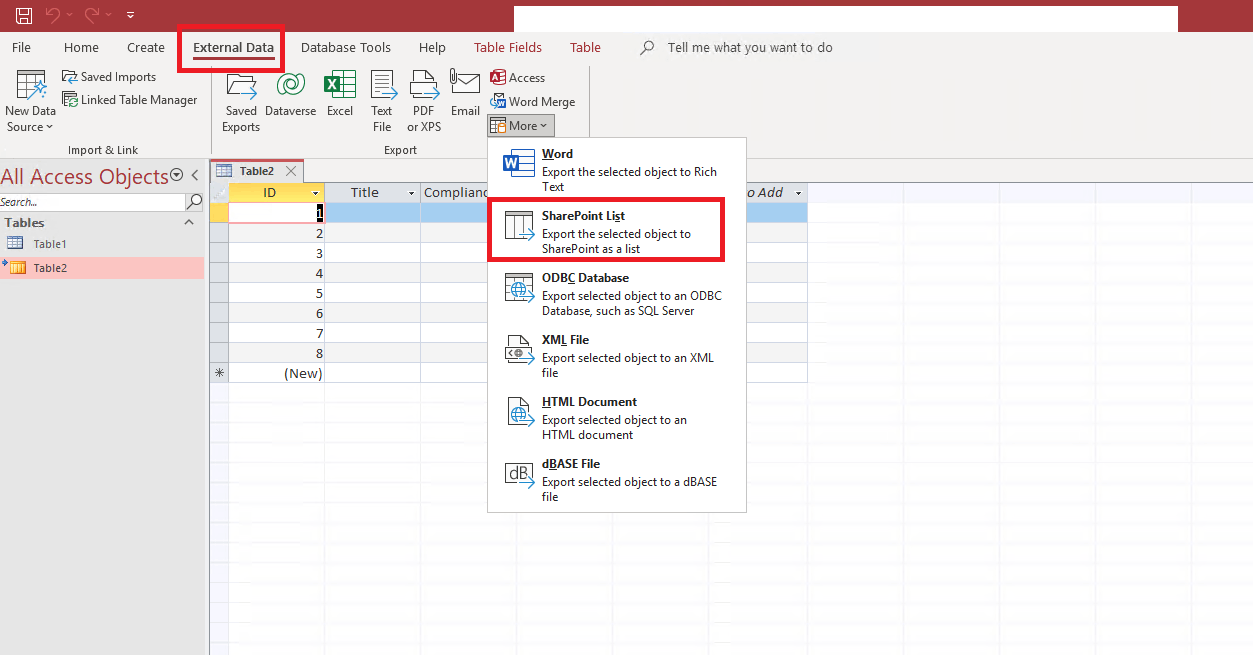Viewport: 1253px width, 655px height.
Task: Select Table2 in navigation pane
Action: (x=102, y=267)
